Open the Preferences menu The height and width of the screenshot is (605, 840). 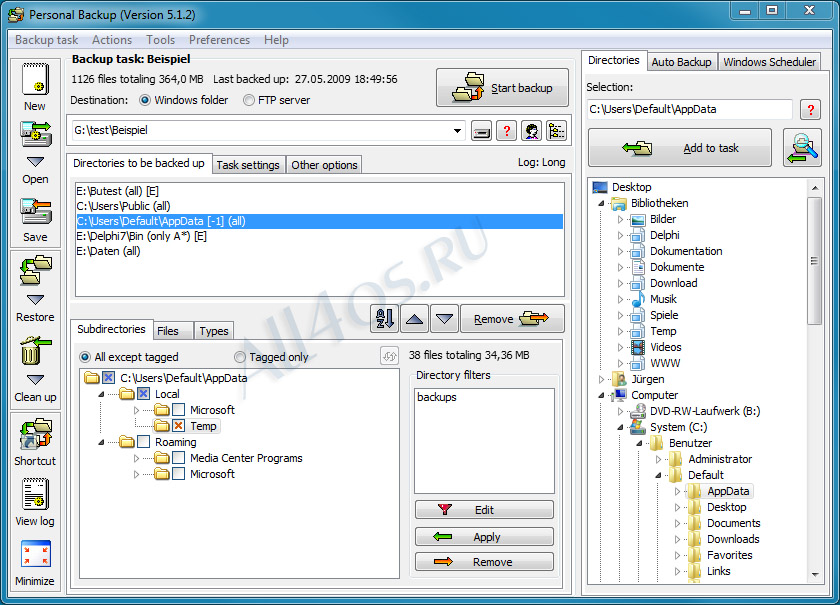pyautogui.click(x=219, y=40)
